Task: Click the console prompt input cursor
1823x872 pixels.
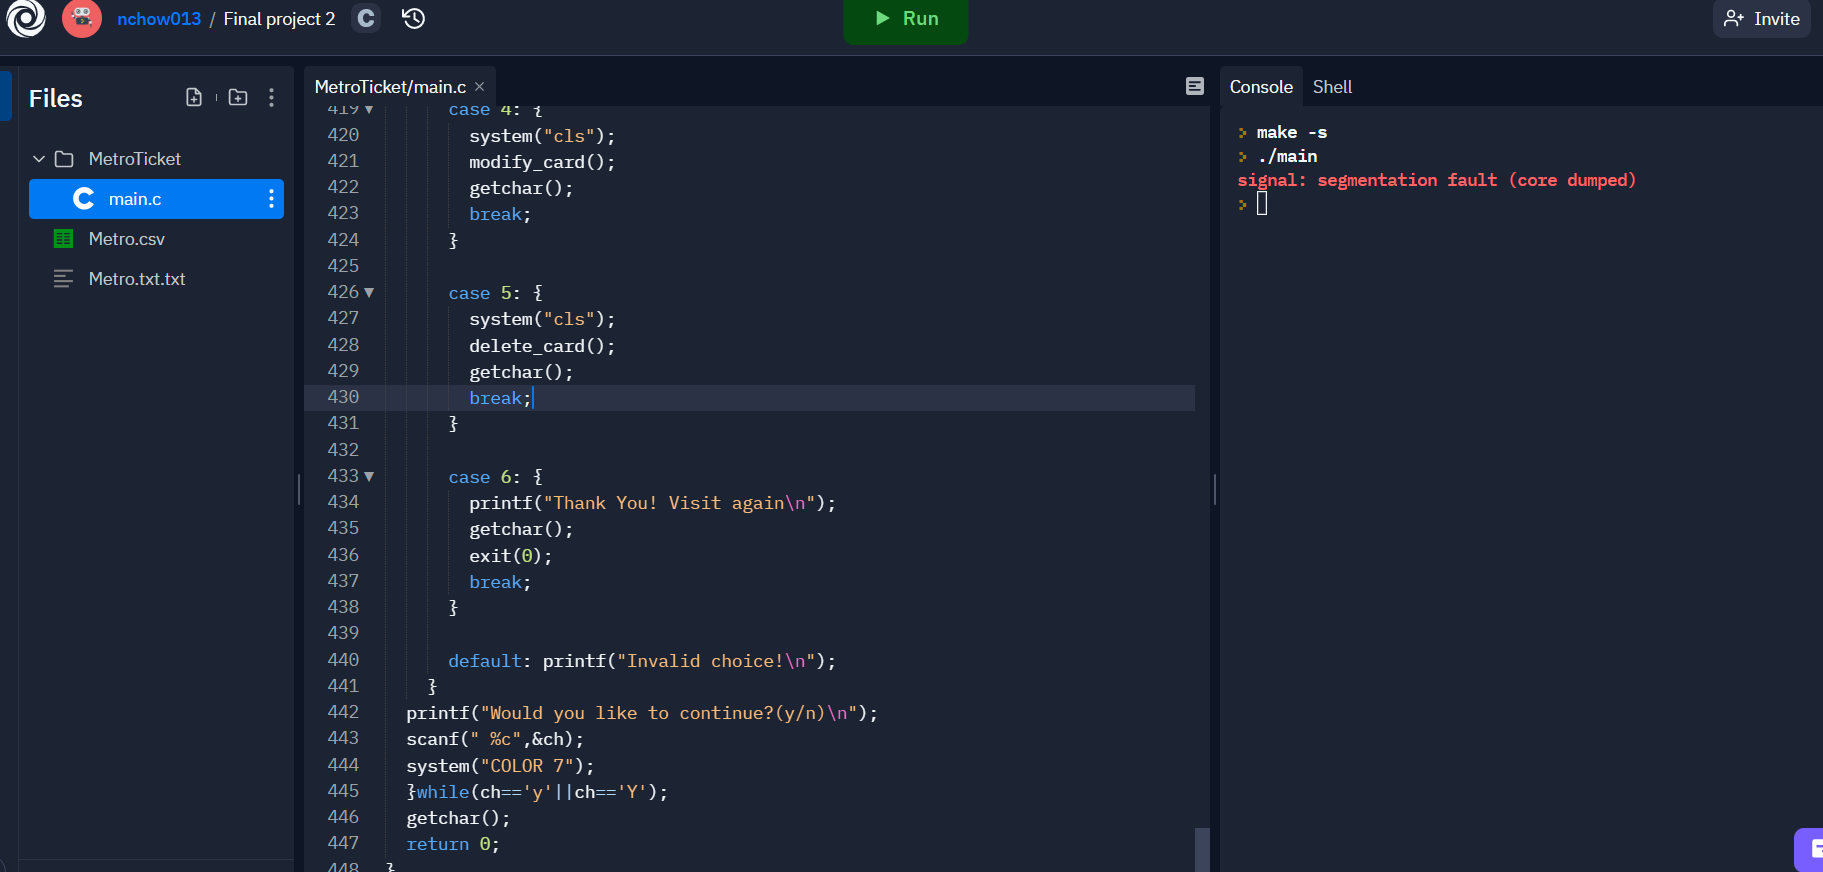Action: coord(1262,204)
